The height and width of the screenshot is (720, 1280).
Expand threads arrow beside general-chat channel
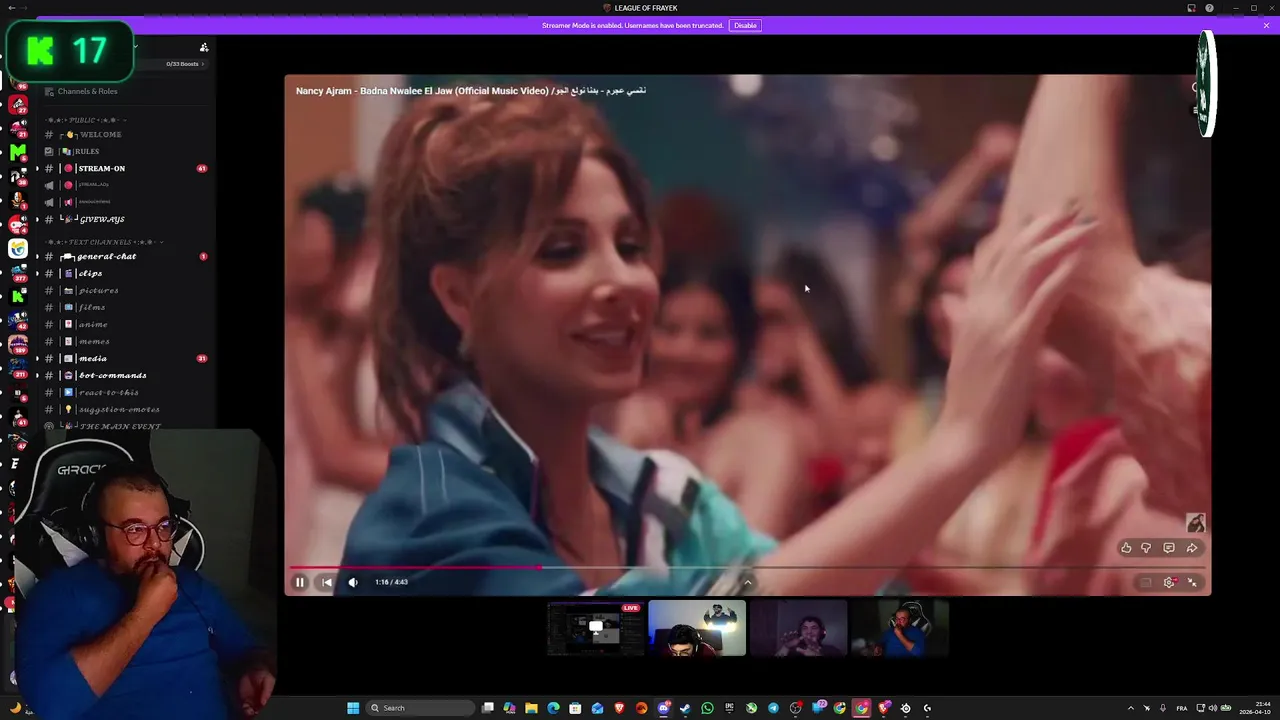(x=38, y=256)
